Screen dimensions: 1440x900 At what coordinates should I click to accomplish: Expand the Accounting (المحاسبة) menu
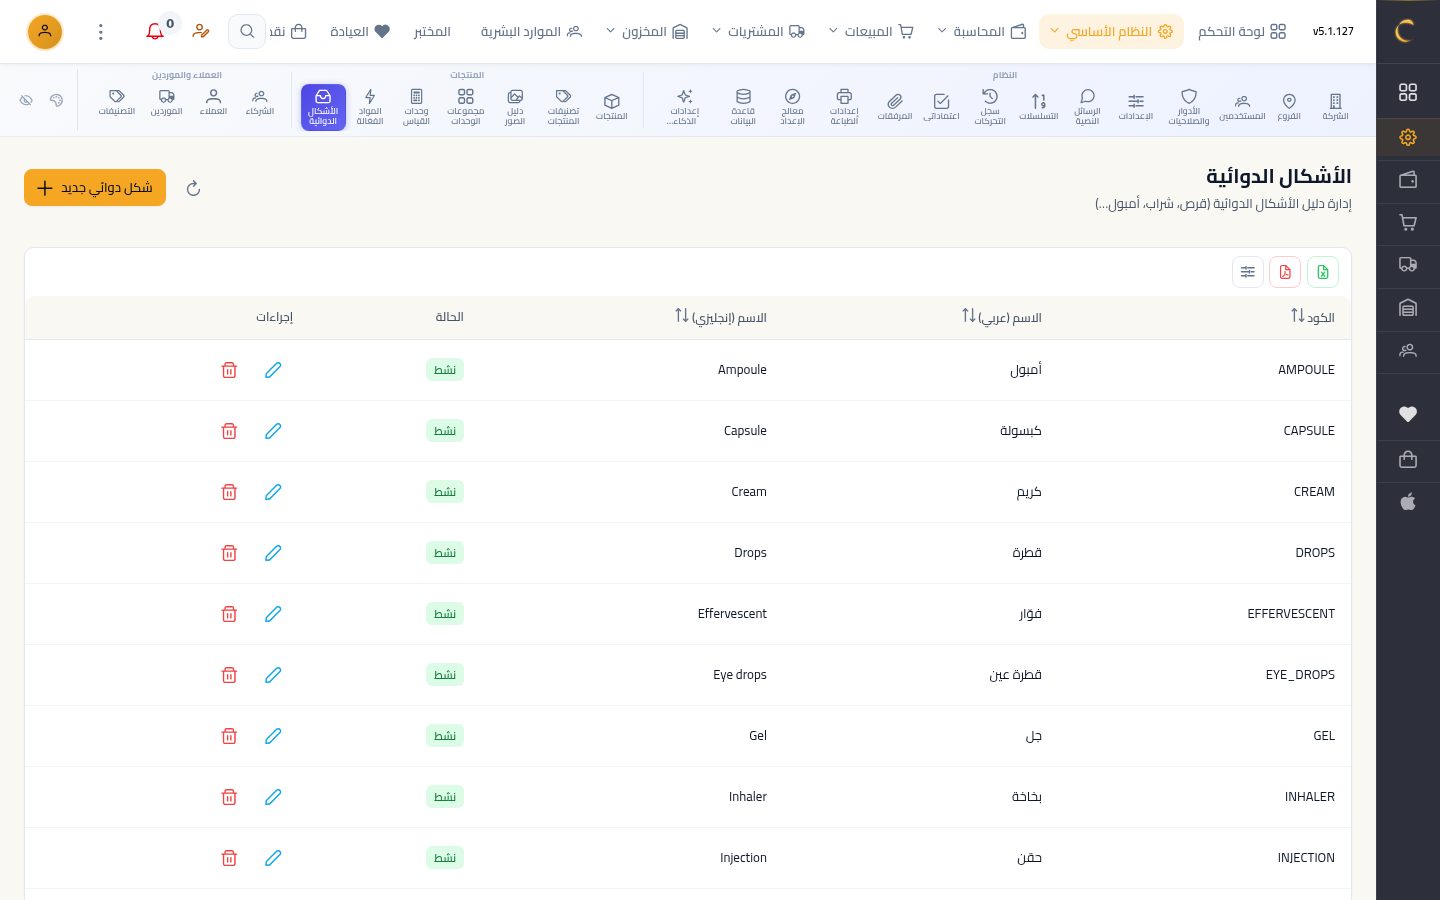click(982, 32)
